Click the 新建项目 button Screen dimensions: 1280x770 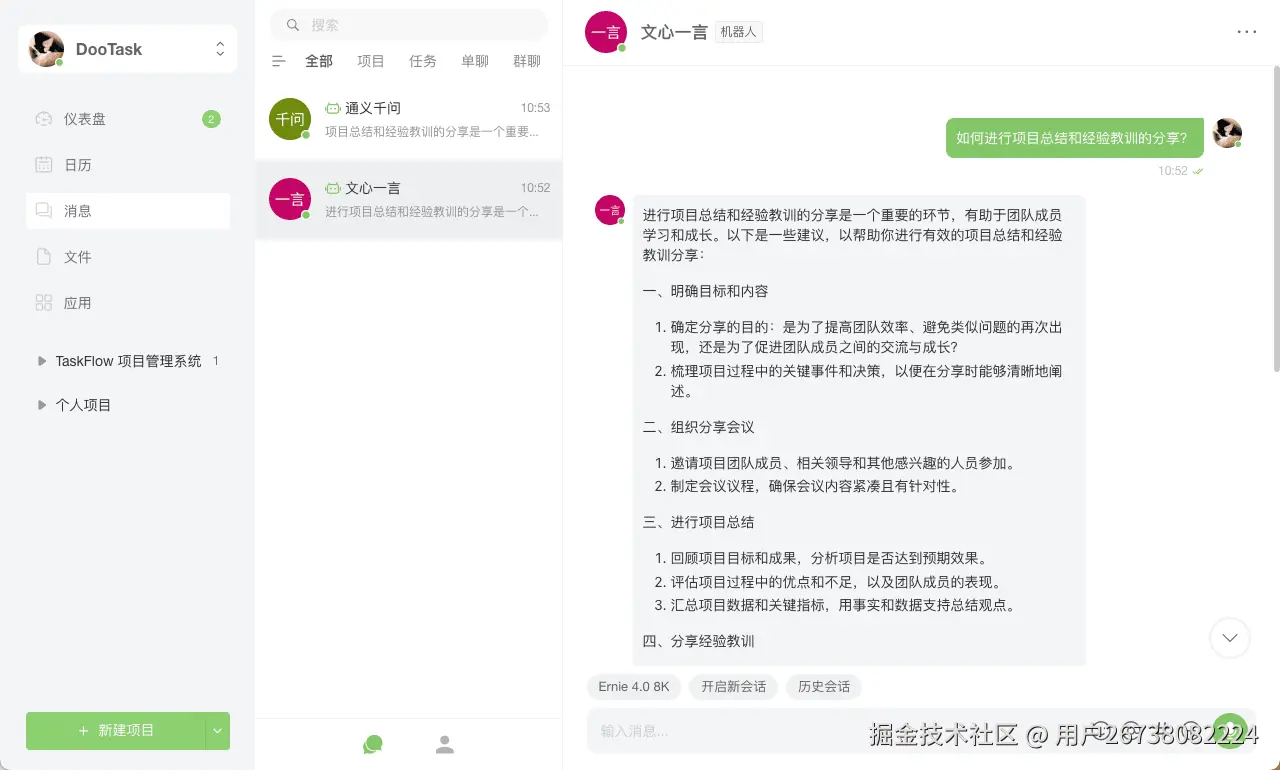coord(116,731)
